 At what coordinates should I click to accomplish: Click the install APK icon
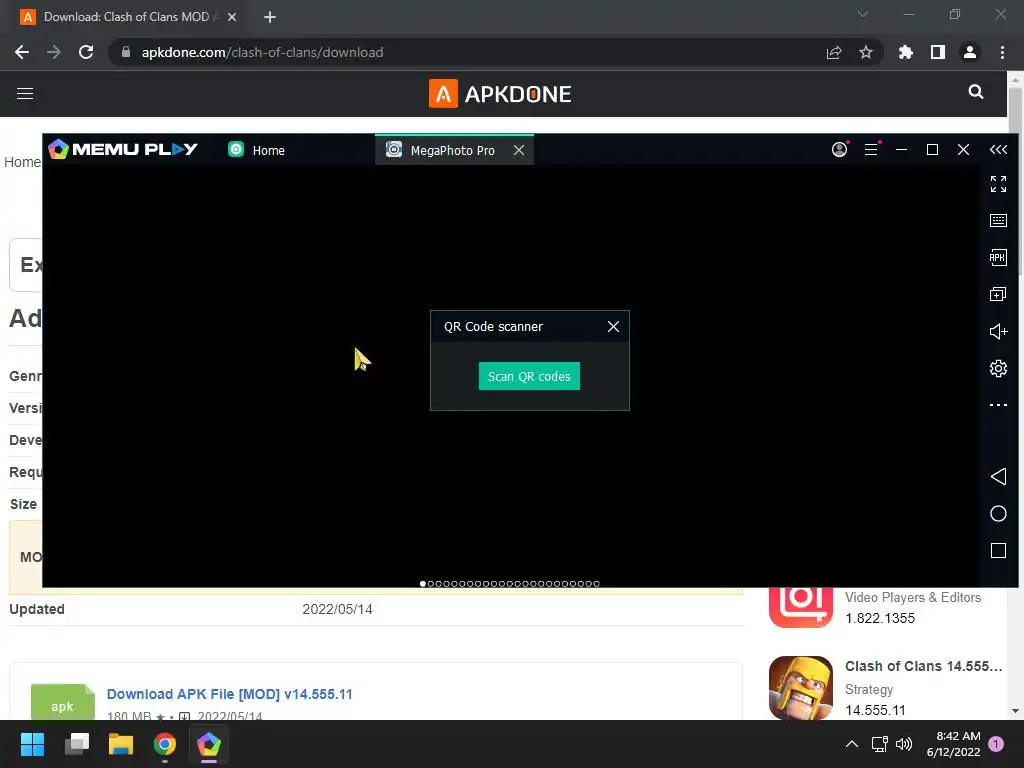998,257
